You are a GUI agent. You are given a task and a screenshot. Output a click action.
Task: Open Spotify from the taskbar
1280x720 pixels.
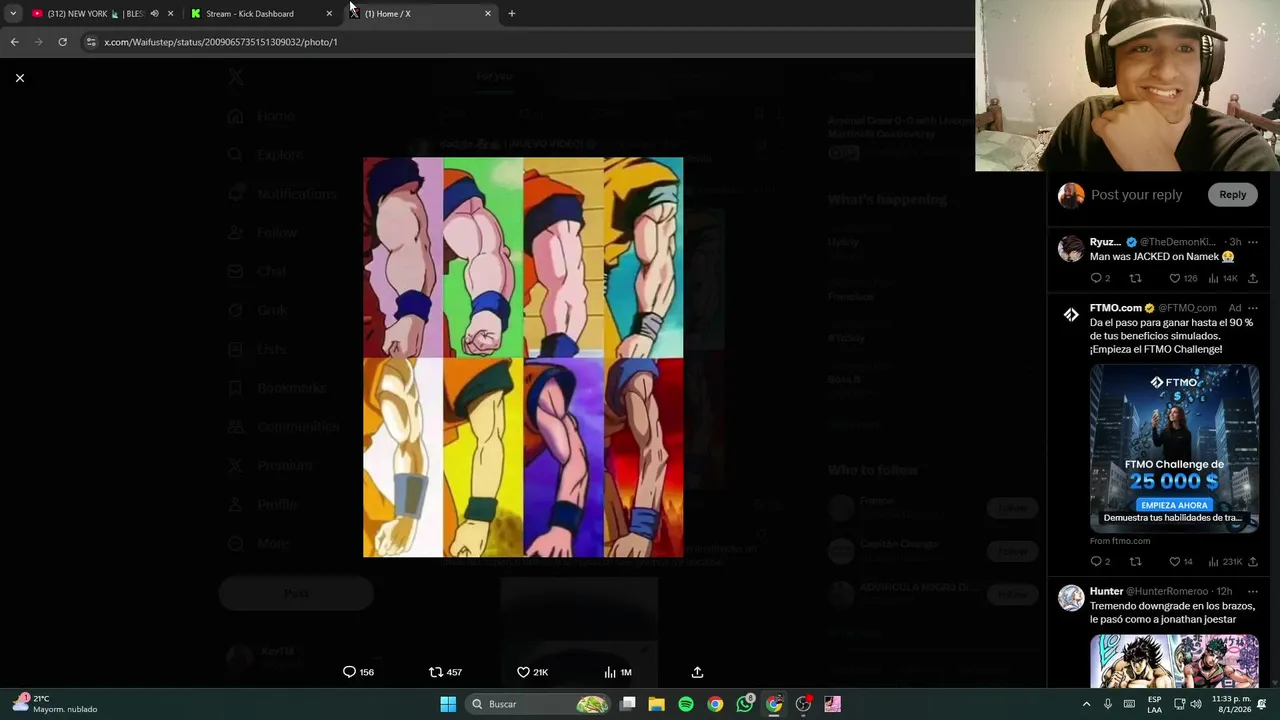(x=686, y=704)
